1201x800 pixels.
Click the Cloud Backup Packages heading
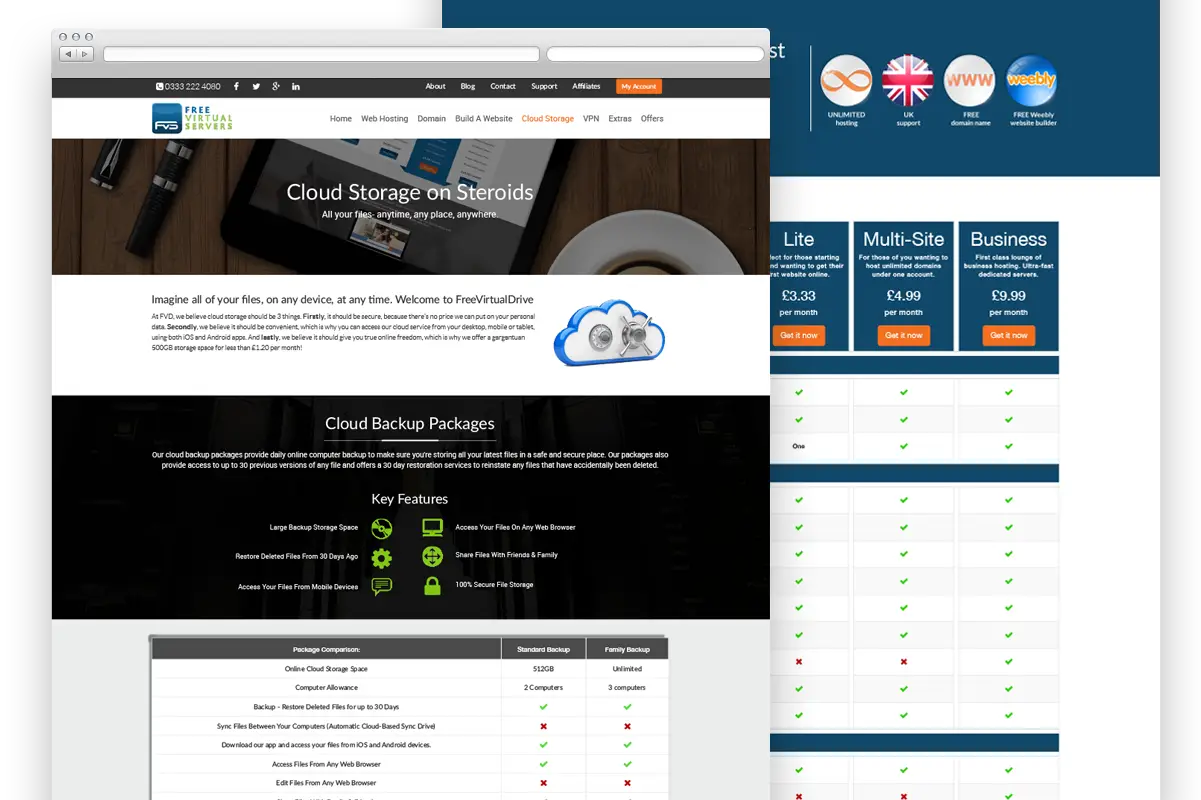click(410, 423)
